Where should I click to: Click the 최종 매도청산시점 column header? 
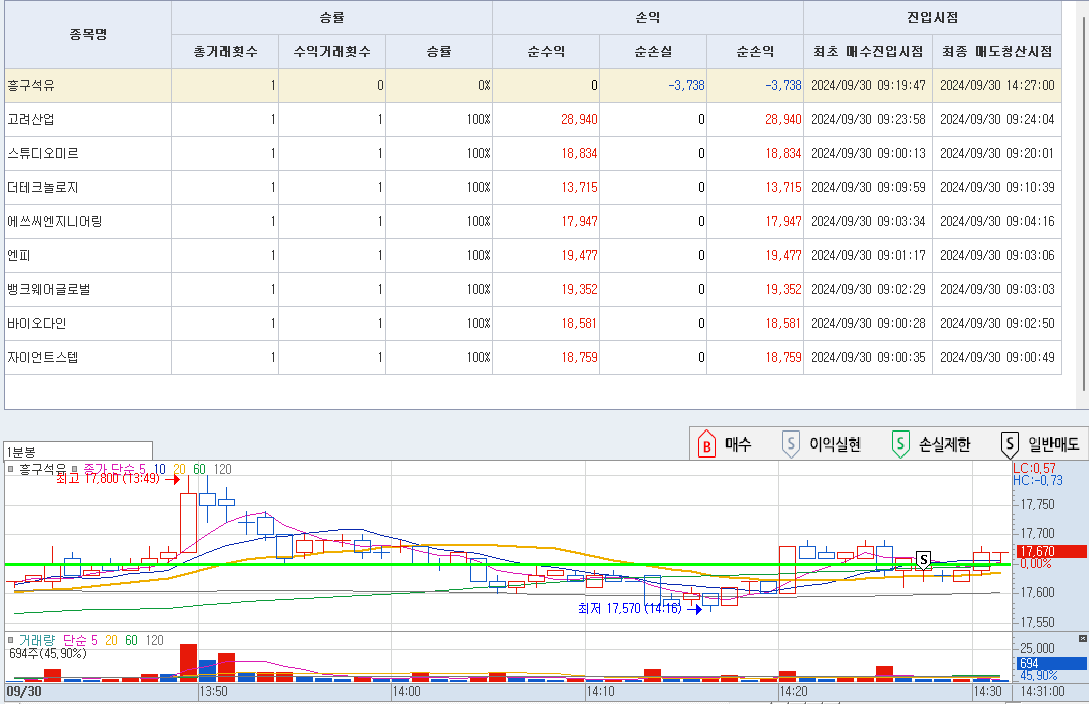tap(997, 51)
